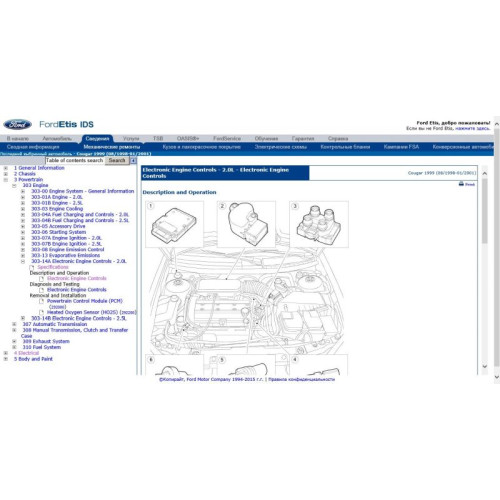Select 303-04A Fuel Charging and Controls 2.0L

click(x=80, y=215)
